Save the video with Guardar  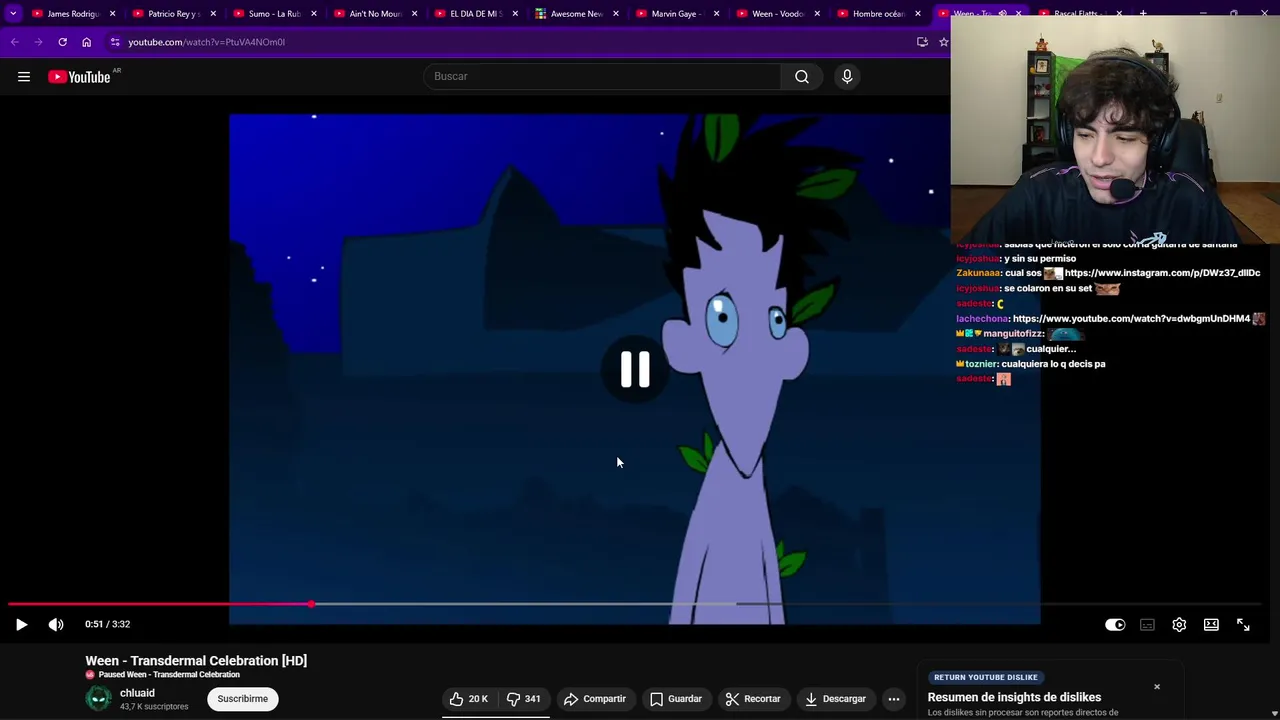click(676, 699)
